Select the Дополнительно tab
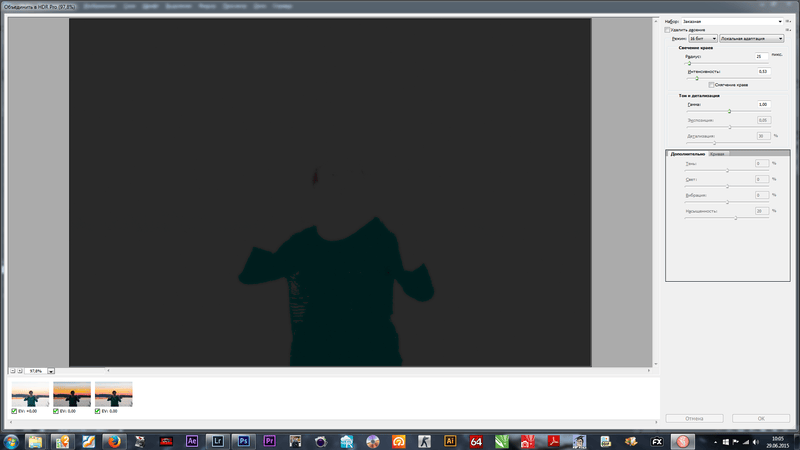This screenshot has width=800, height=450. click(688, 153)
